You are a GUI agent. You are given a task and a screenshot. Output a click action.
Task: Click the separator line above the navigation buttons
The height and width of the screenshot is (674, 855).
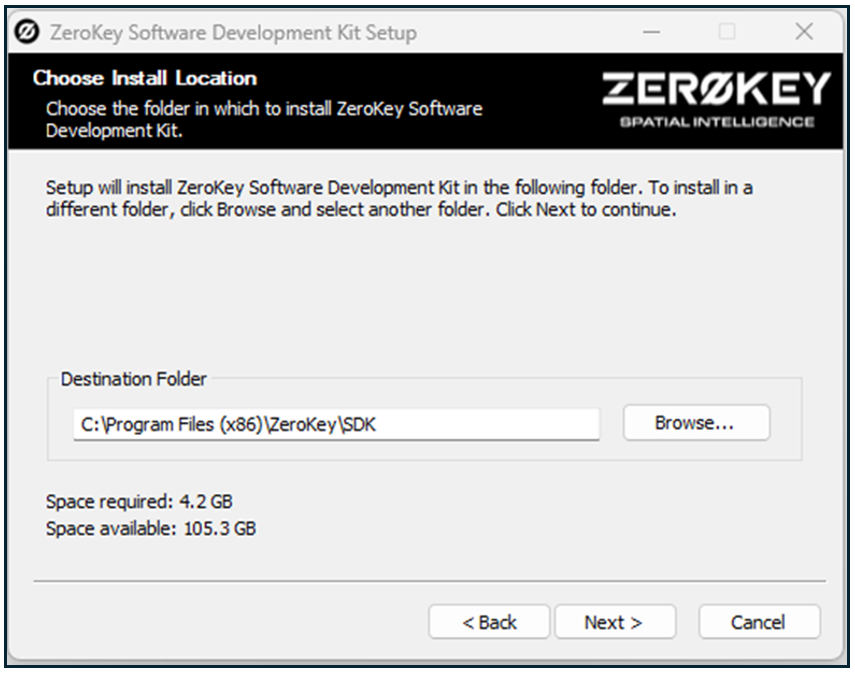(x=429, y=581)
